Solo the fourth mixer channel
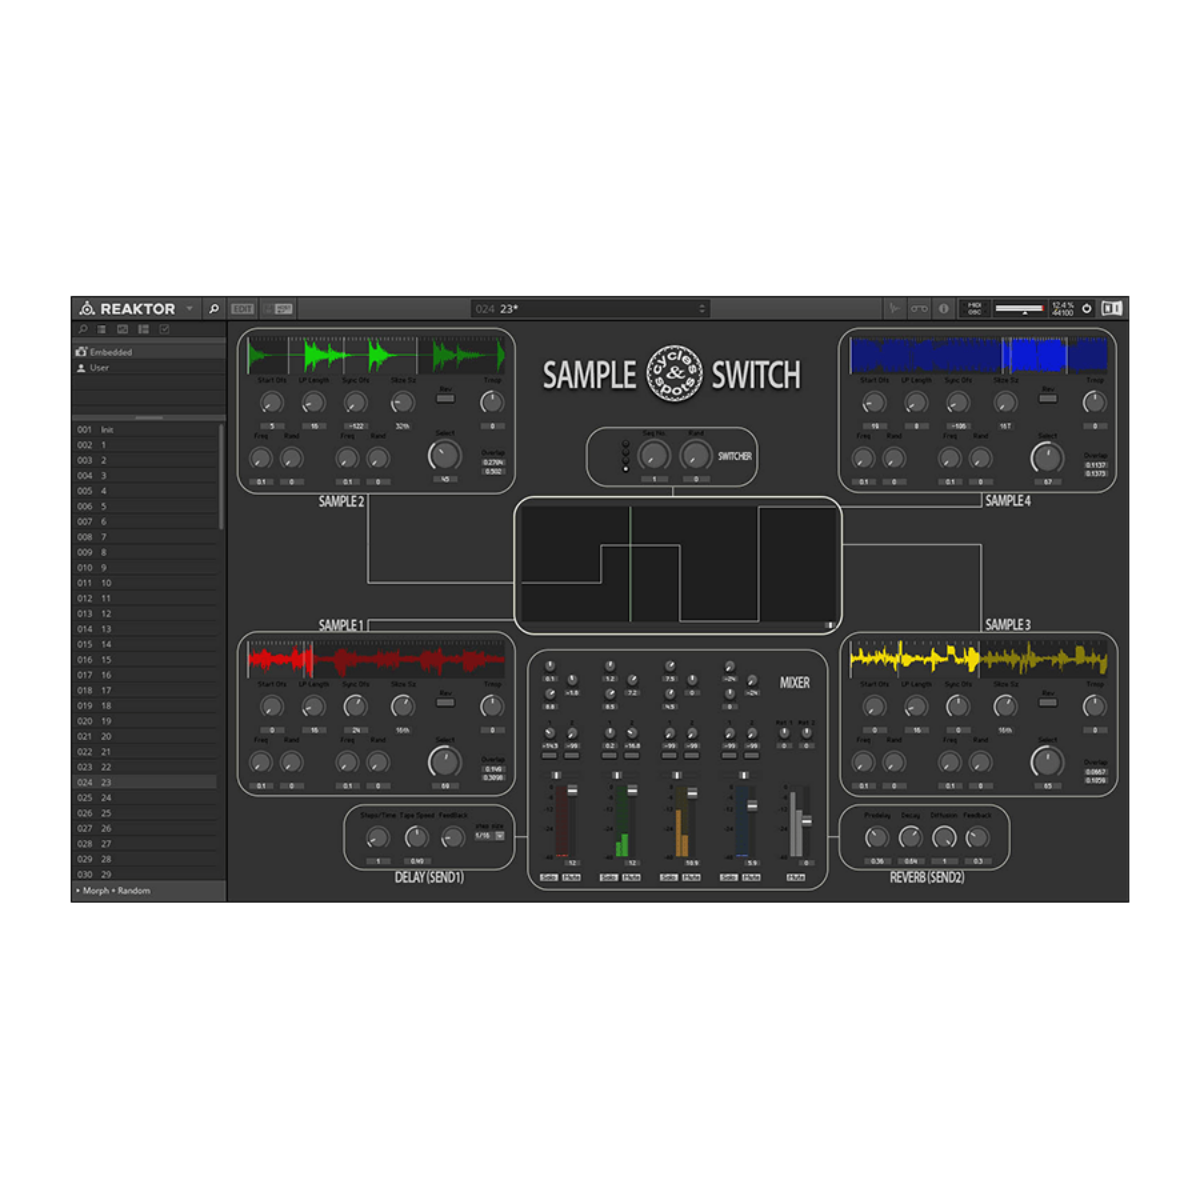 coord(728,878)
